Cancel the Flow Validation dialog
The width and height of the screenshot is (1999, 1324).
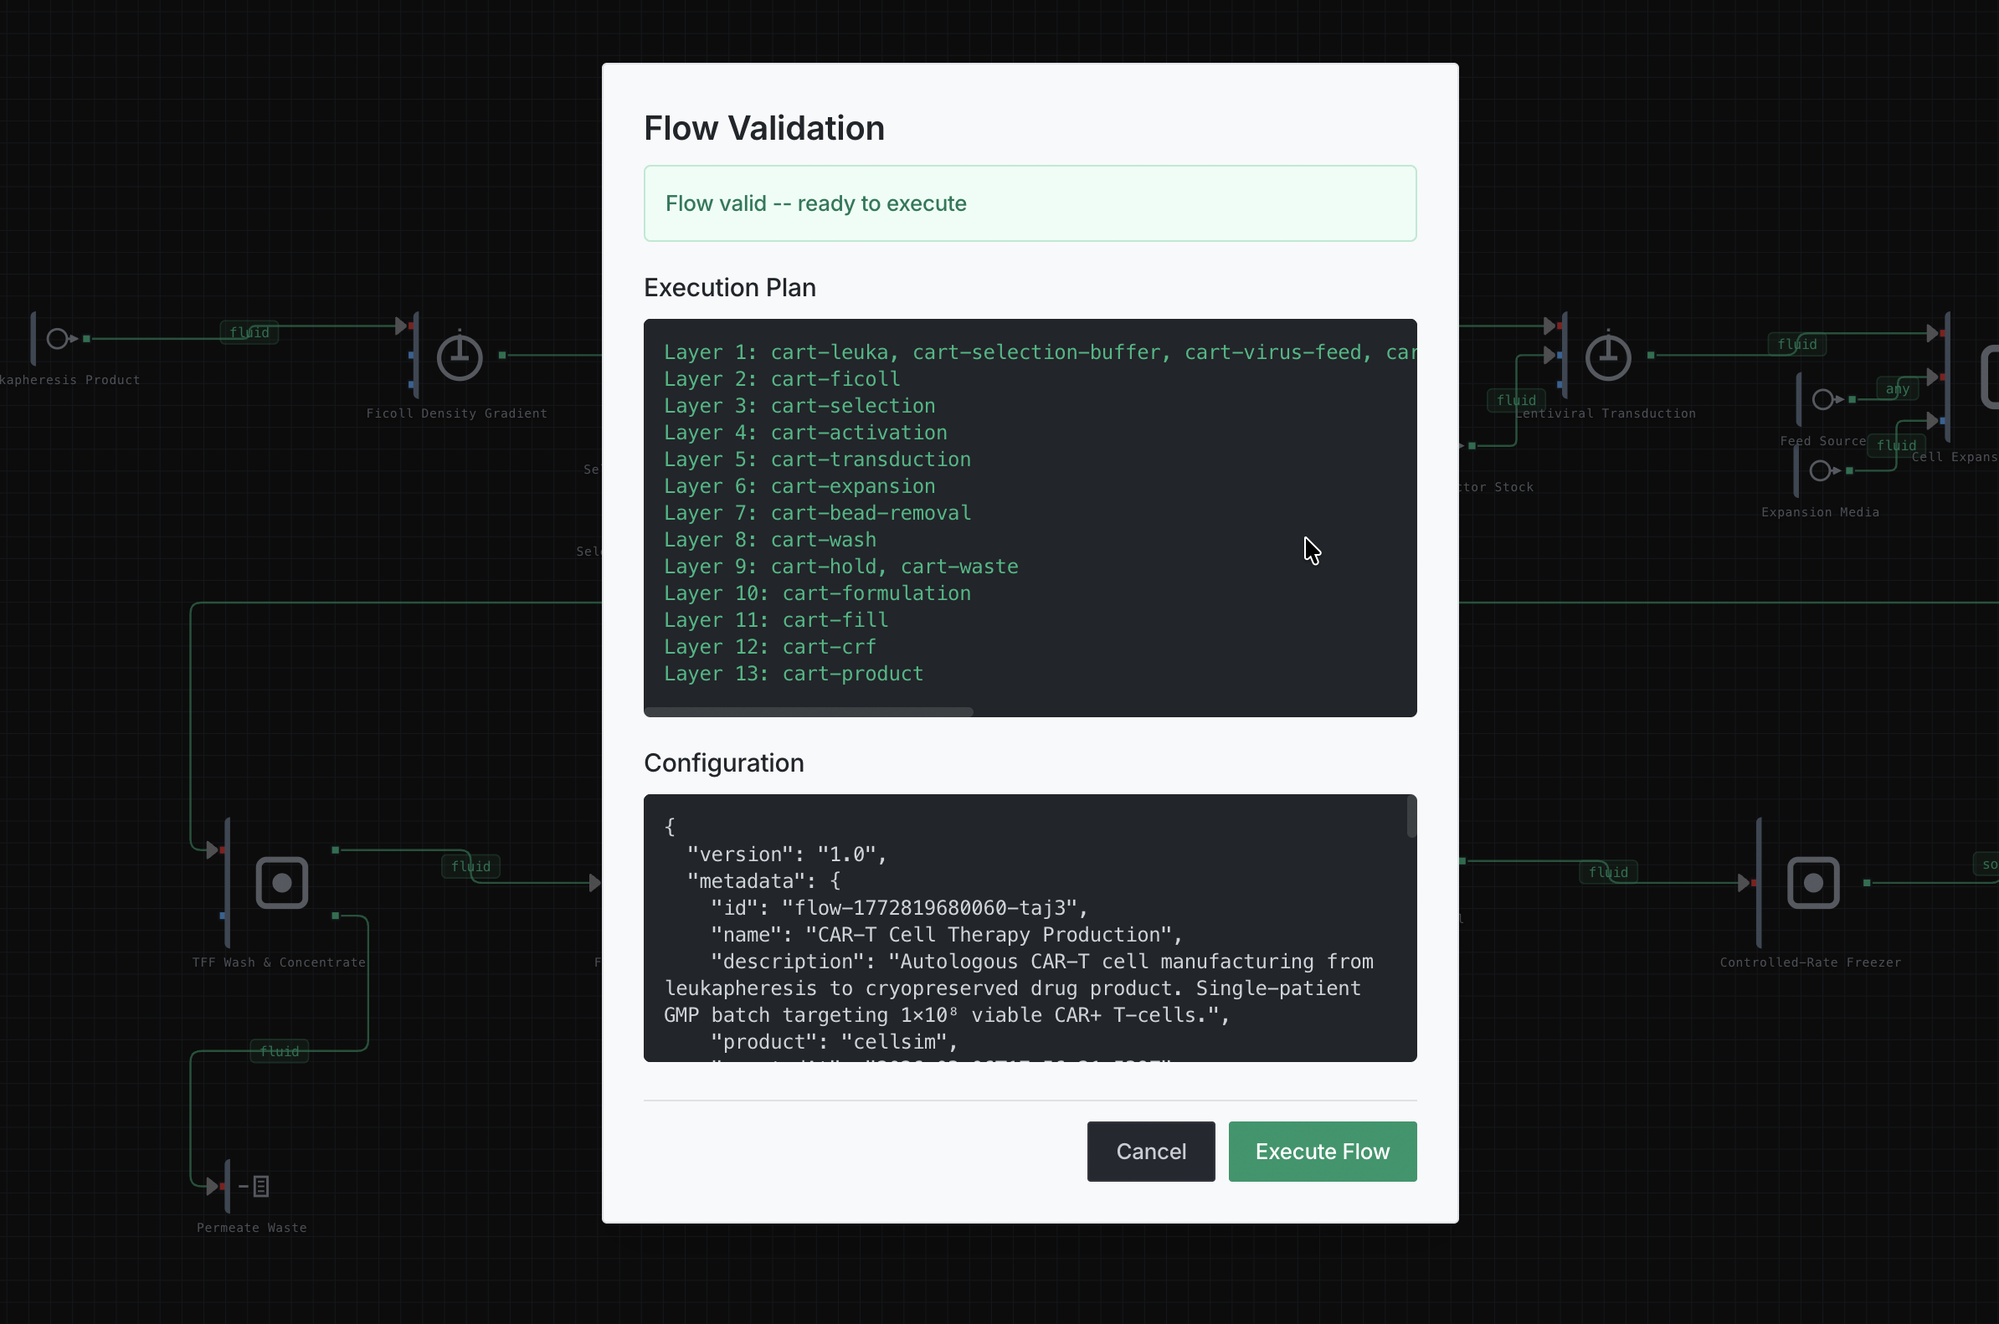(1151, 1151)
